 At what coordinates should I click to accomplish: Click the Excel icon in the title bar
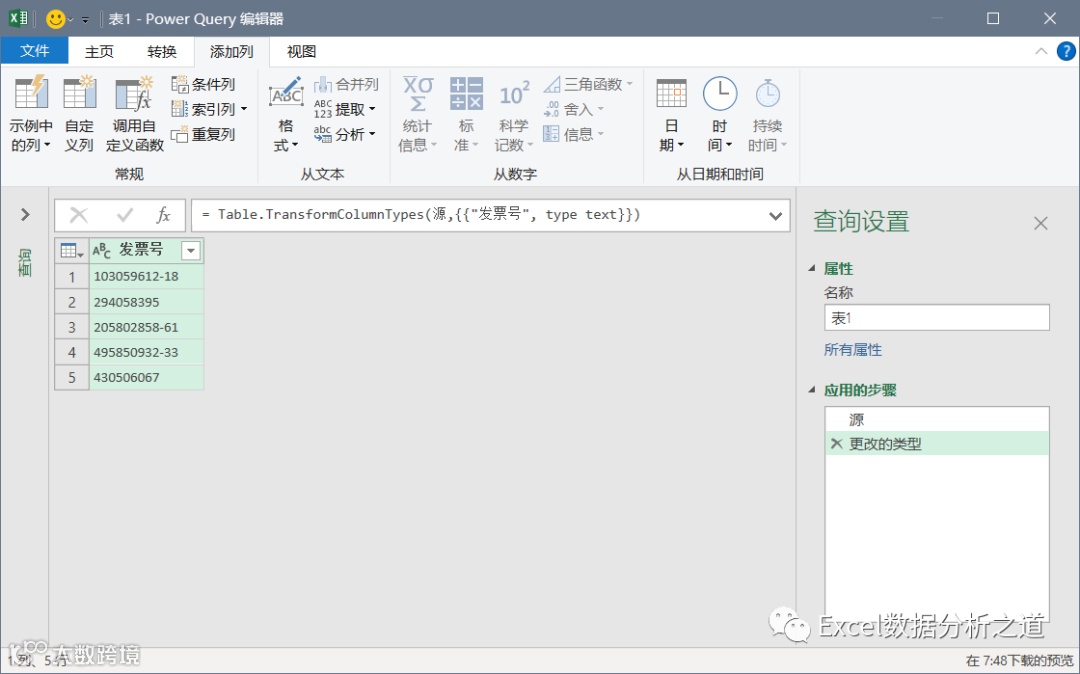(x=19, y=19)
